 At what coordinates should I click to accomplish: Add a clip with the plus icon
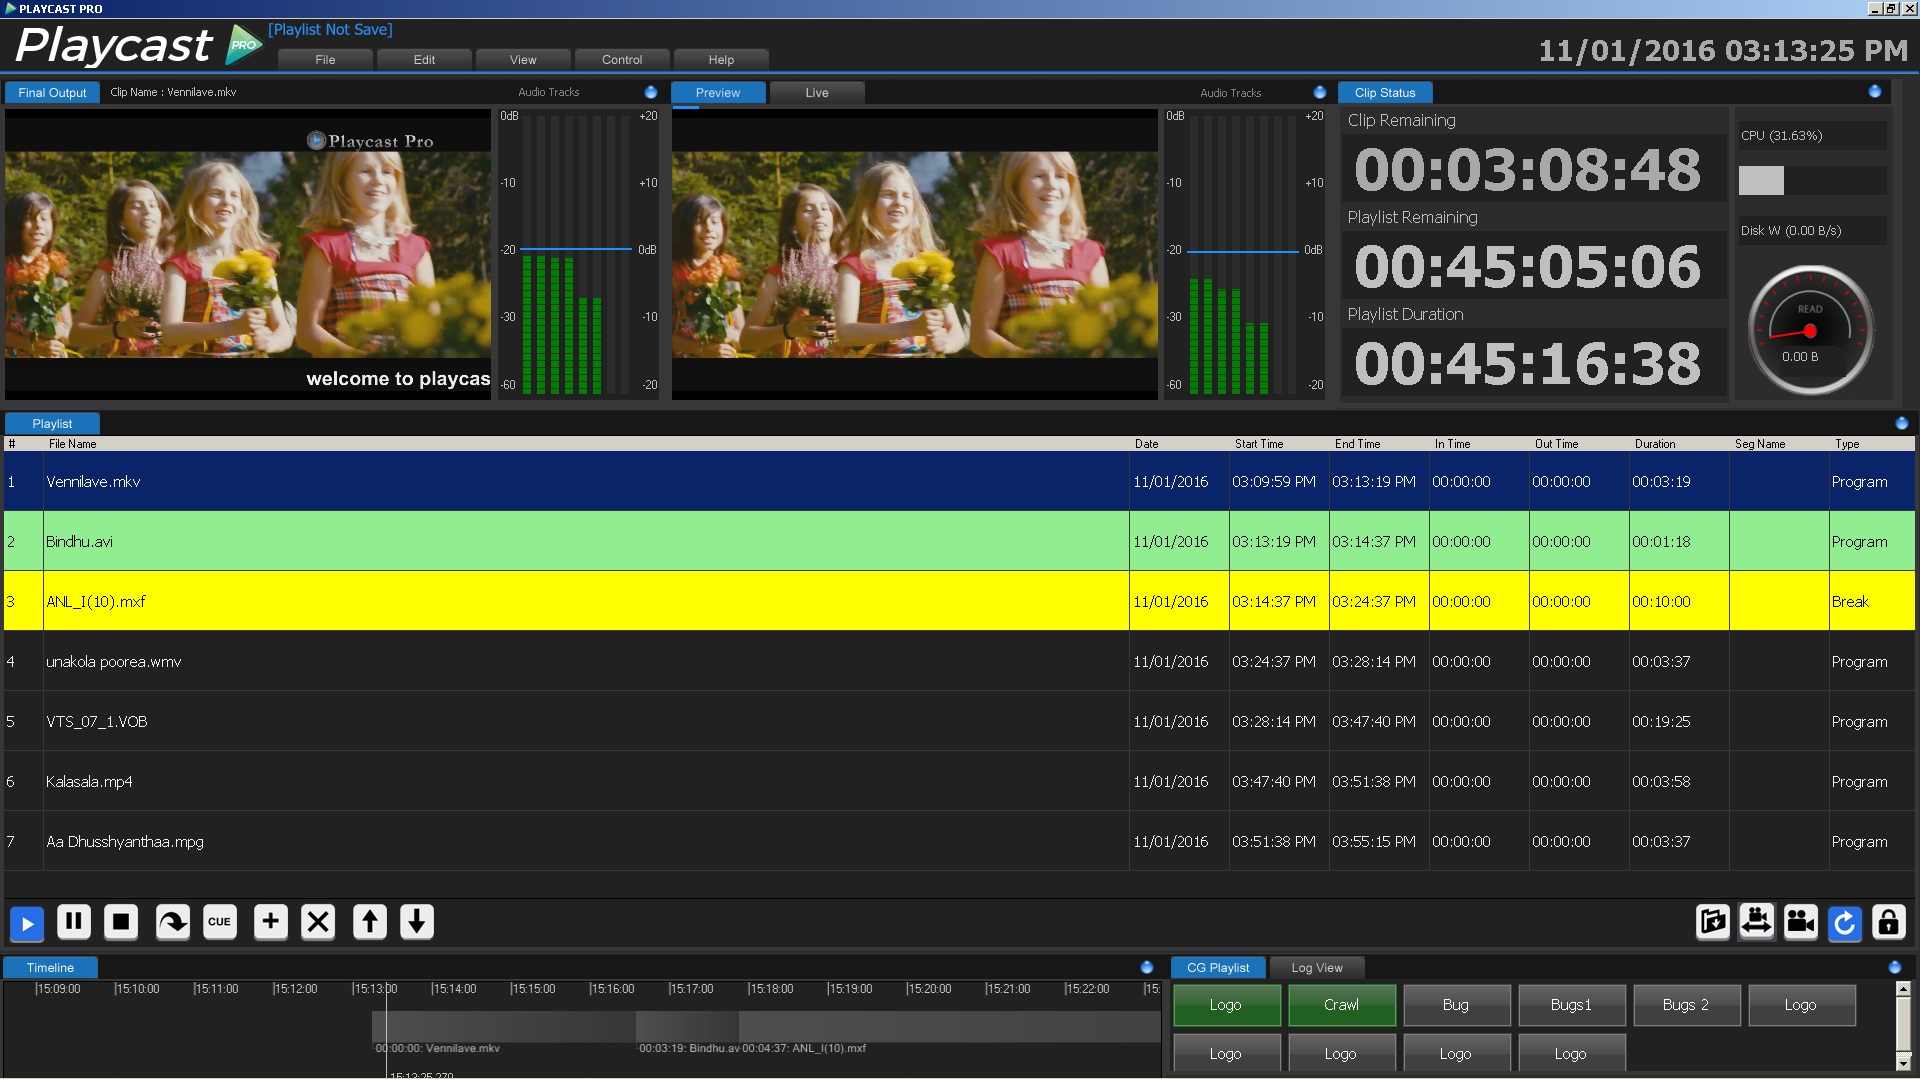(271, 922)
